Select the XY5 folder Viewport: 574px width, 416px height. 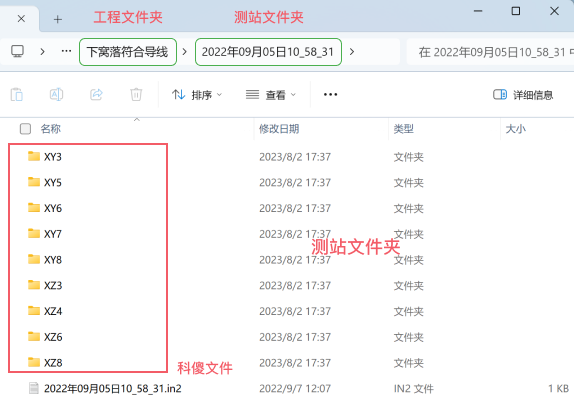tap(53, 182)
